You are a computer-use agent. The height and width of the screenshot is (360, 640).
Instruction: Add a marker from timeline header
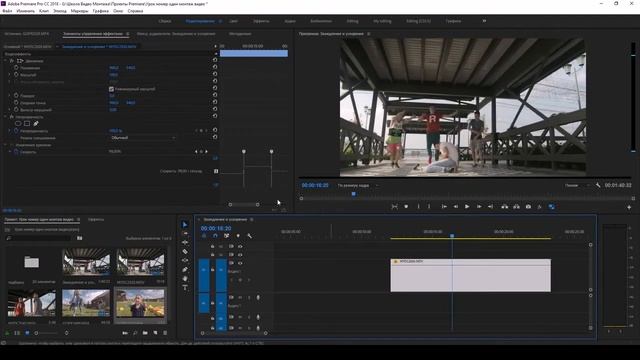click(238, 236)
